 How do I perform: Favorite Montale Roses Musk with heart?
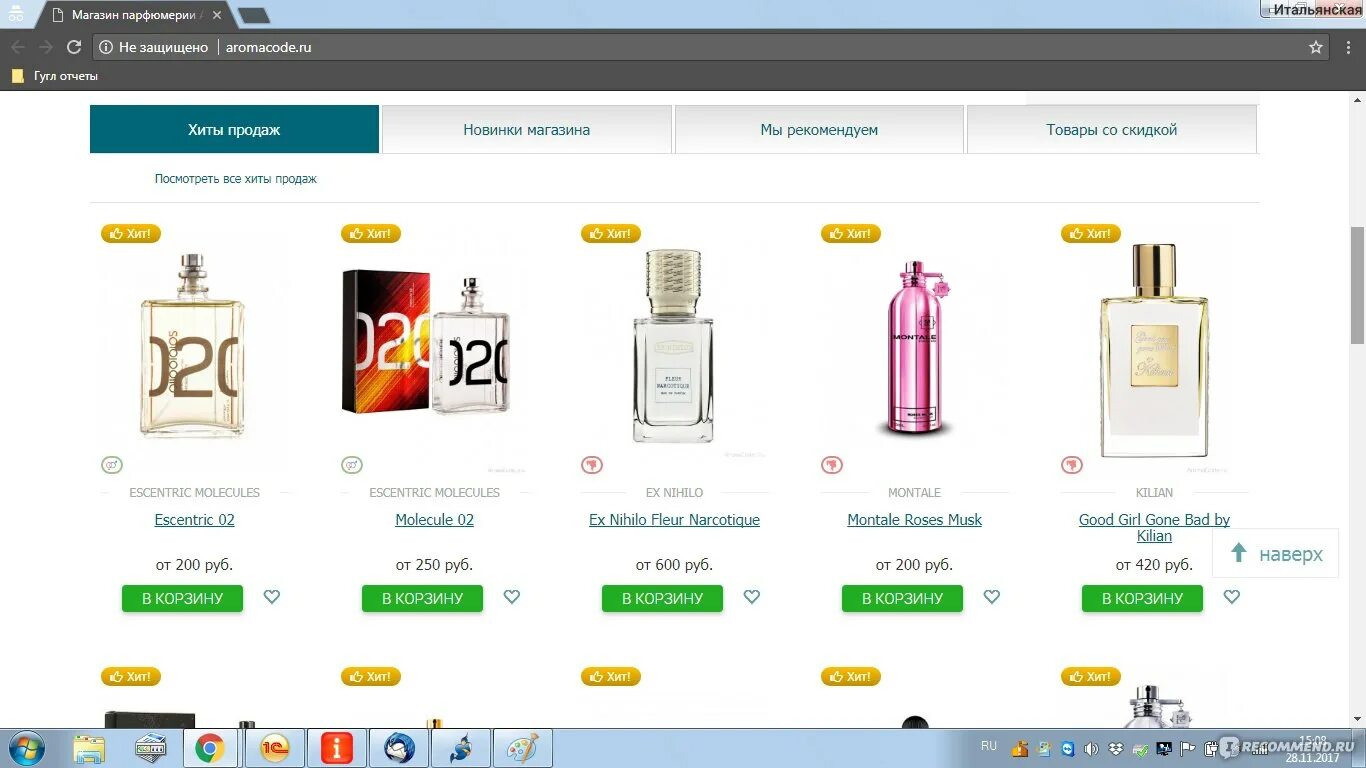992,597
